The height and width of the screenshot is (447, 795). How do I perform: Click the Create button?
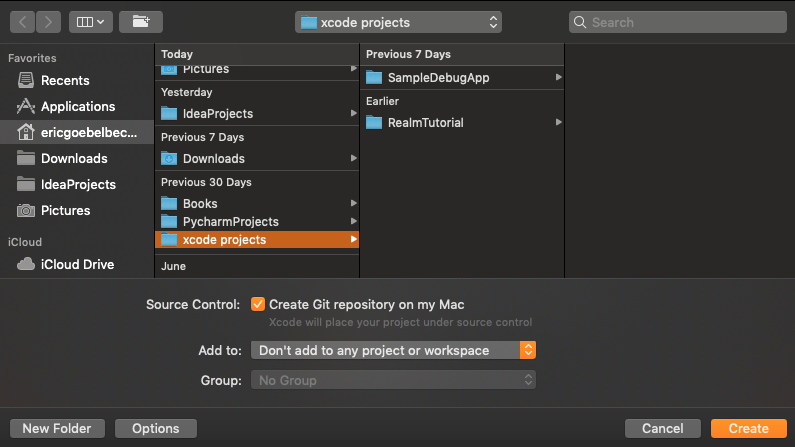(749, 428)
